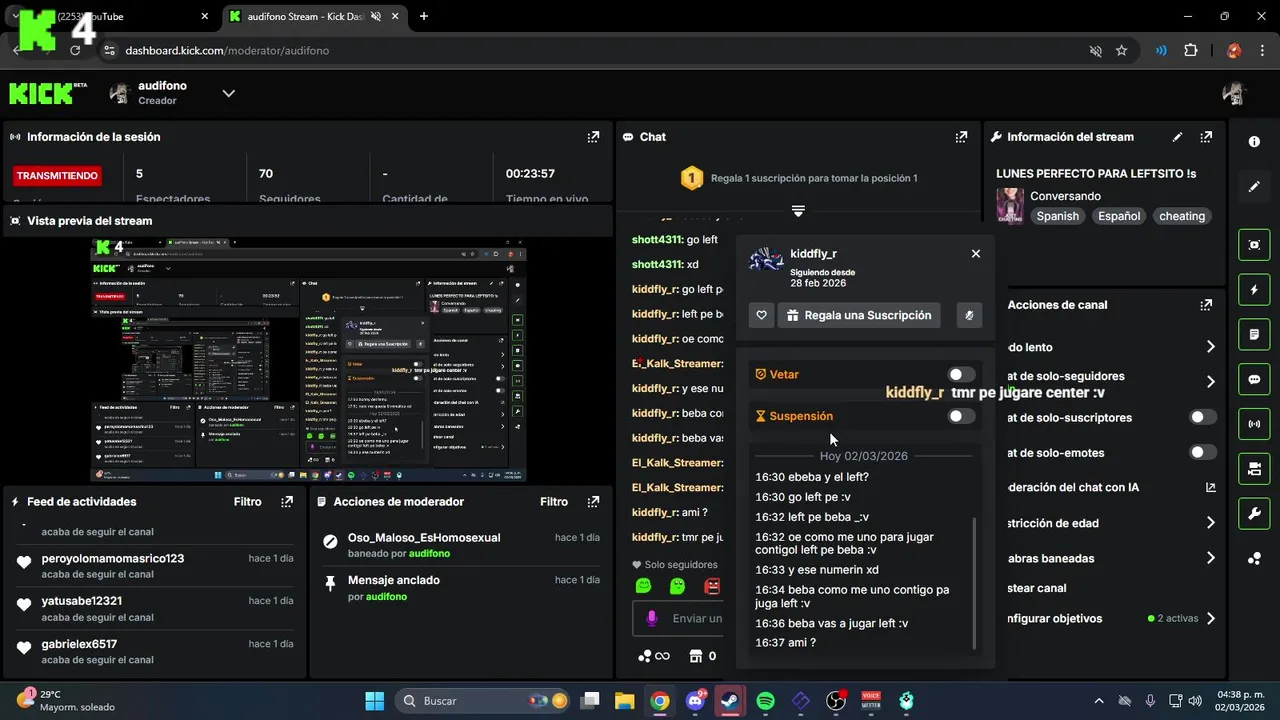
Task: Toggle the stream info wrench sidebar icon
Action: tap(1254, 514)
